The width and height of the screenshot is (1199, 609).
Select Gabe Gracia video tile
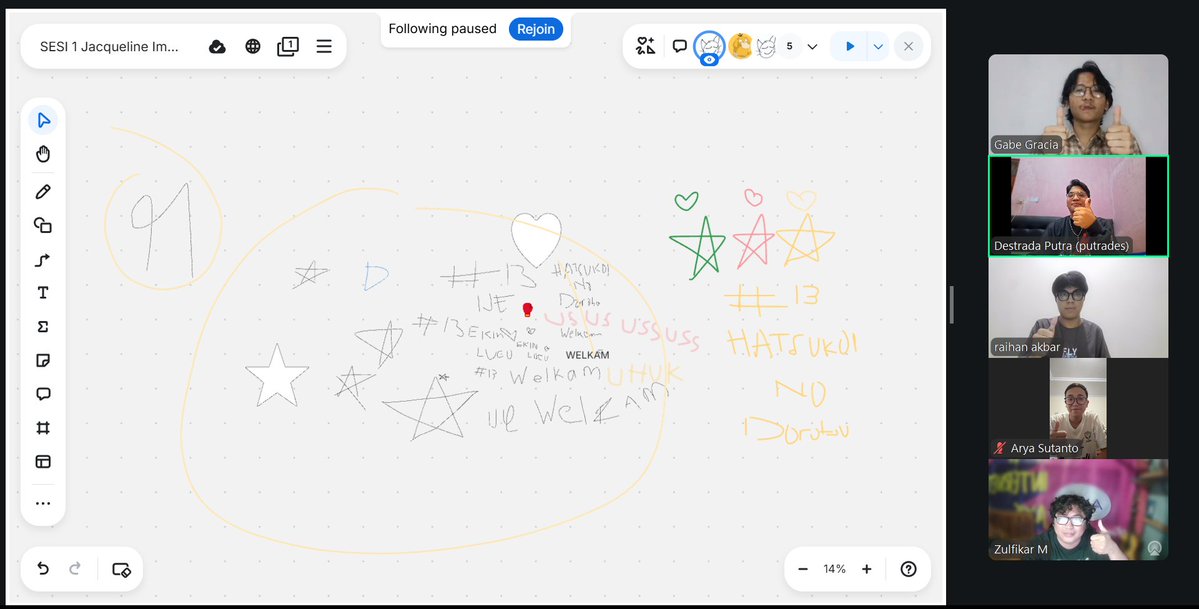tap(1078, 104)
